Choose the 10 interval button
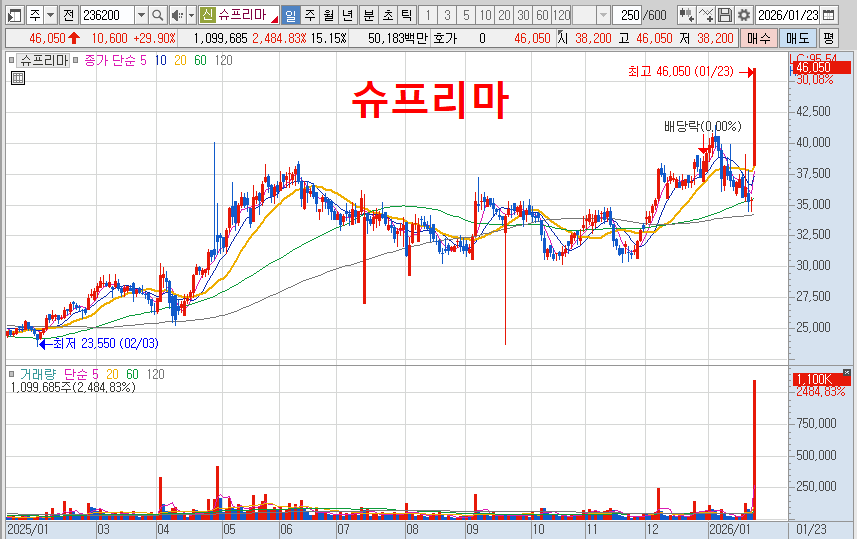This screenshot has width=857, height=539. [x=485, y=15]
